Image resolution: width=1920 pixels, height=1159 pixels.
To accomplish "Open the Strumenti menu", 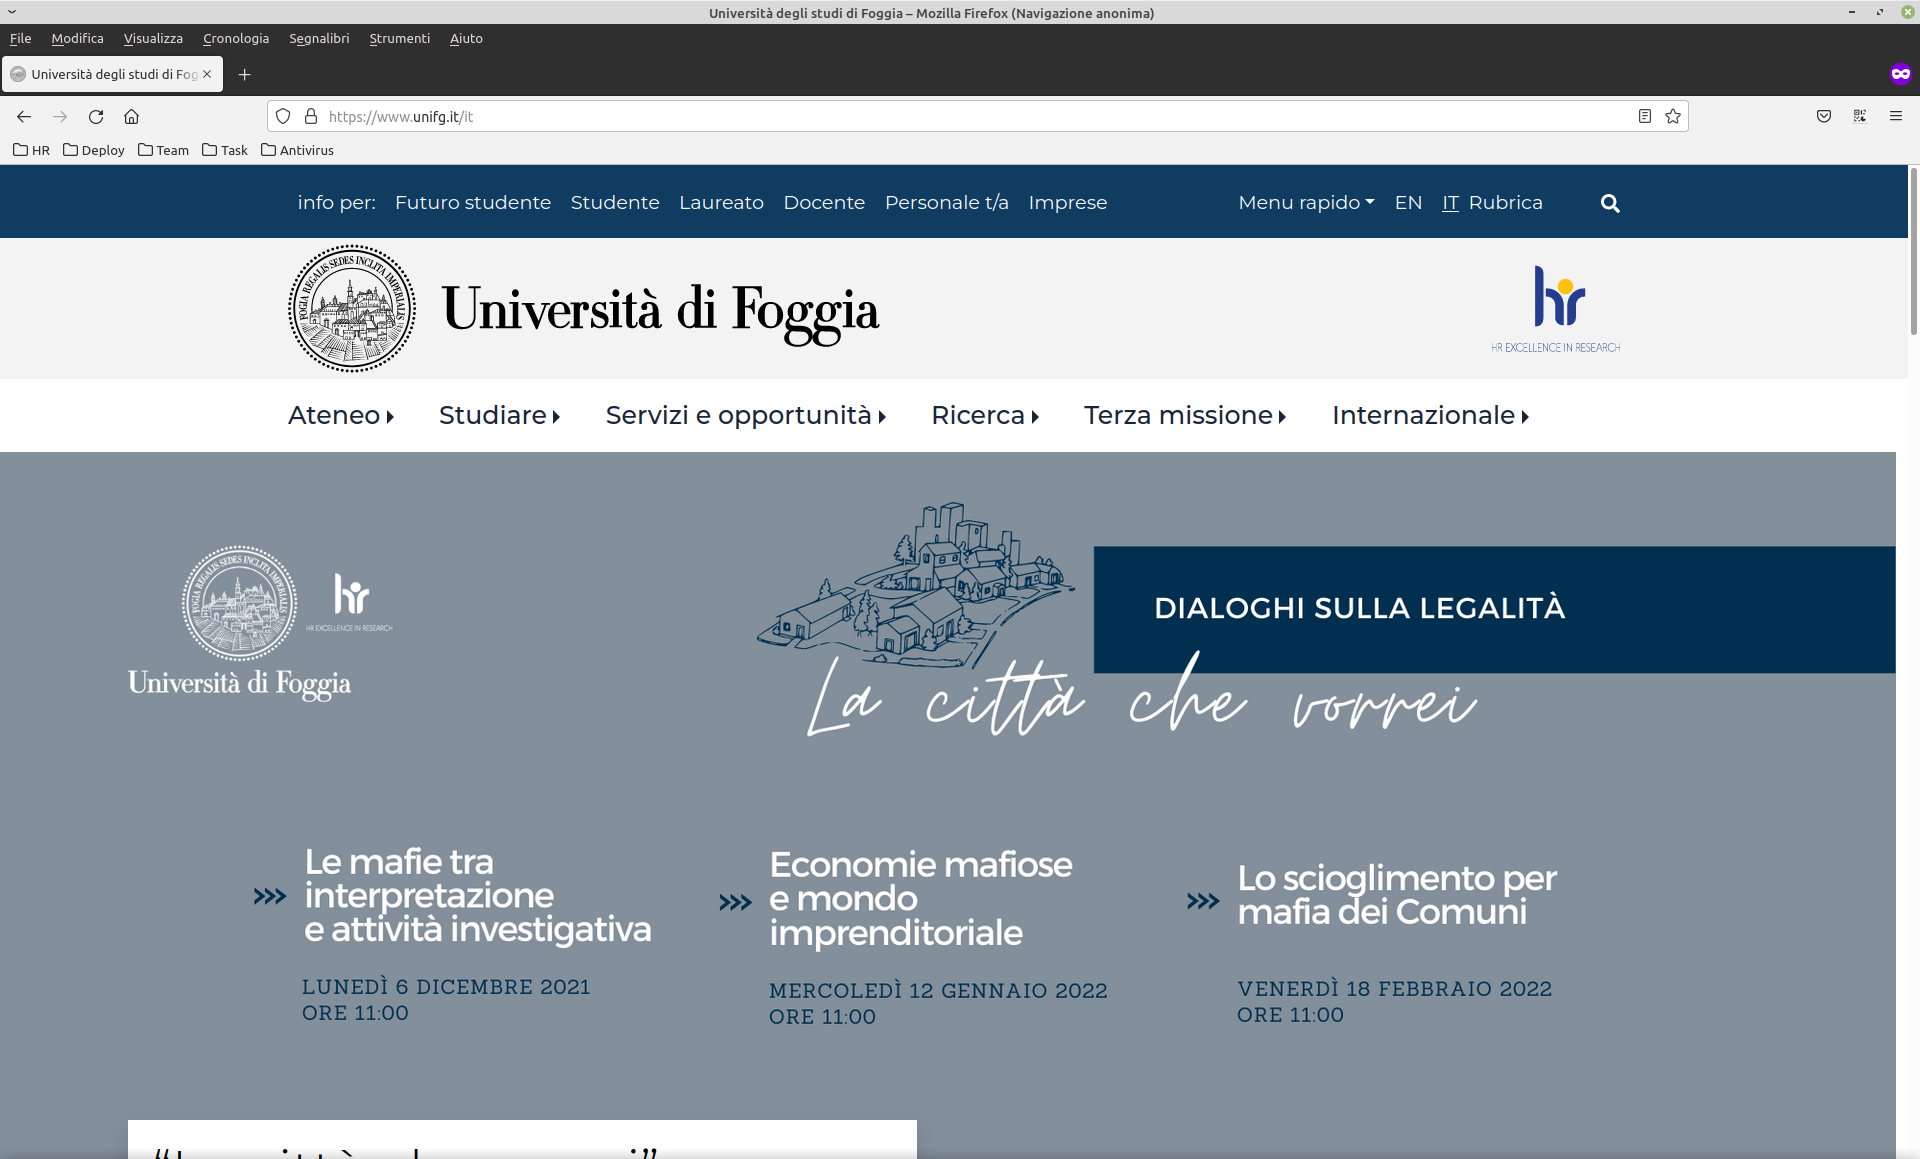I will tap(399, 38).
